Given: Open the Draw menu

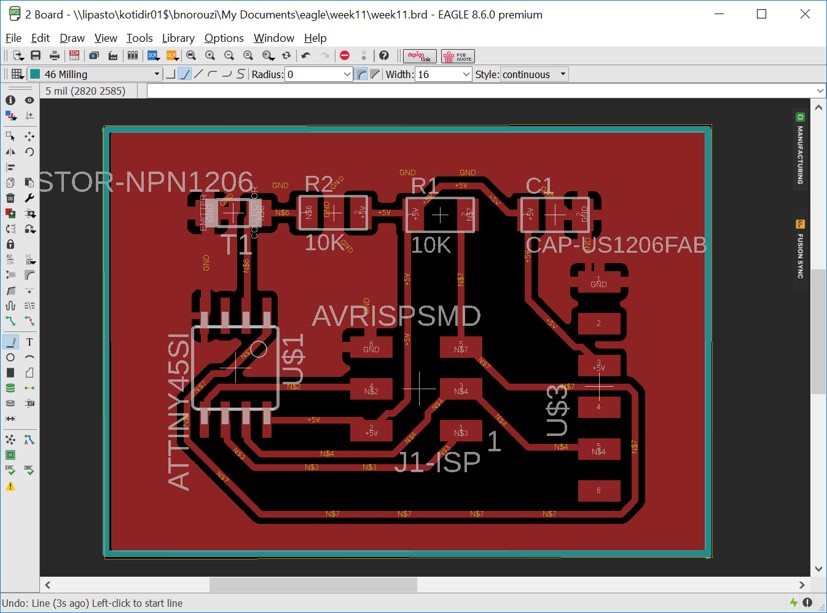Looking at the screenshot, I should [x=72, y=38].
